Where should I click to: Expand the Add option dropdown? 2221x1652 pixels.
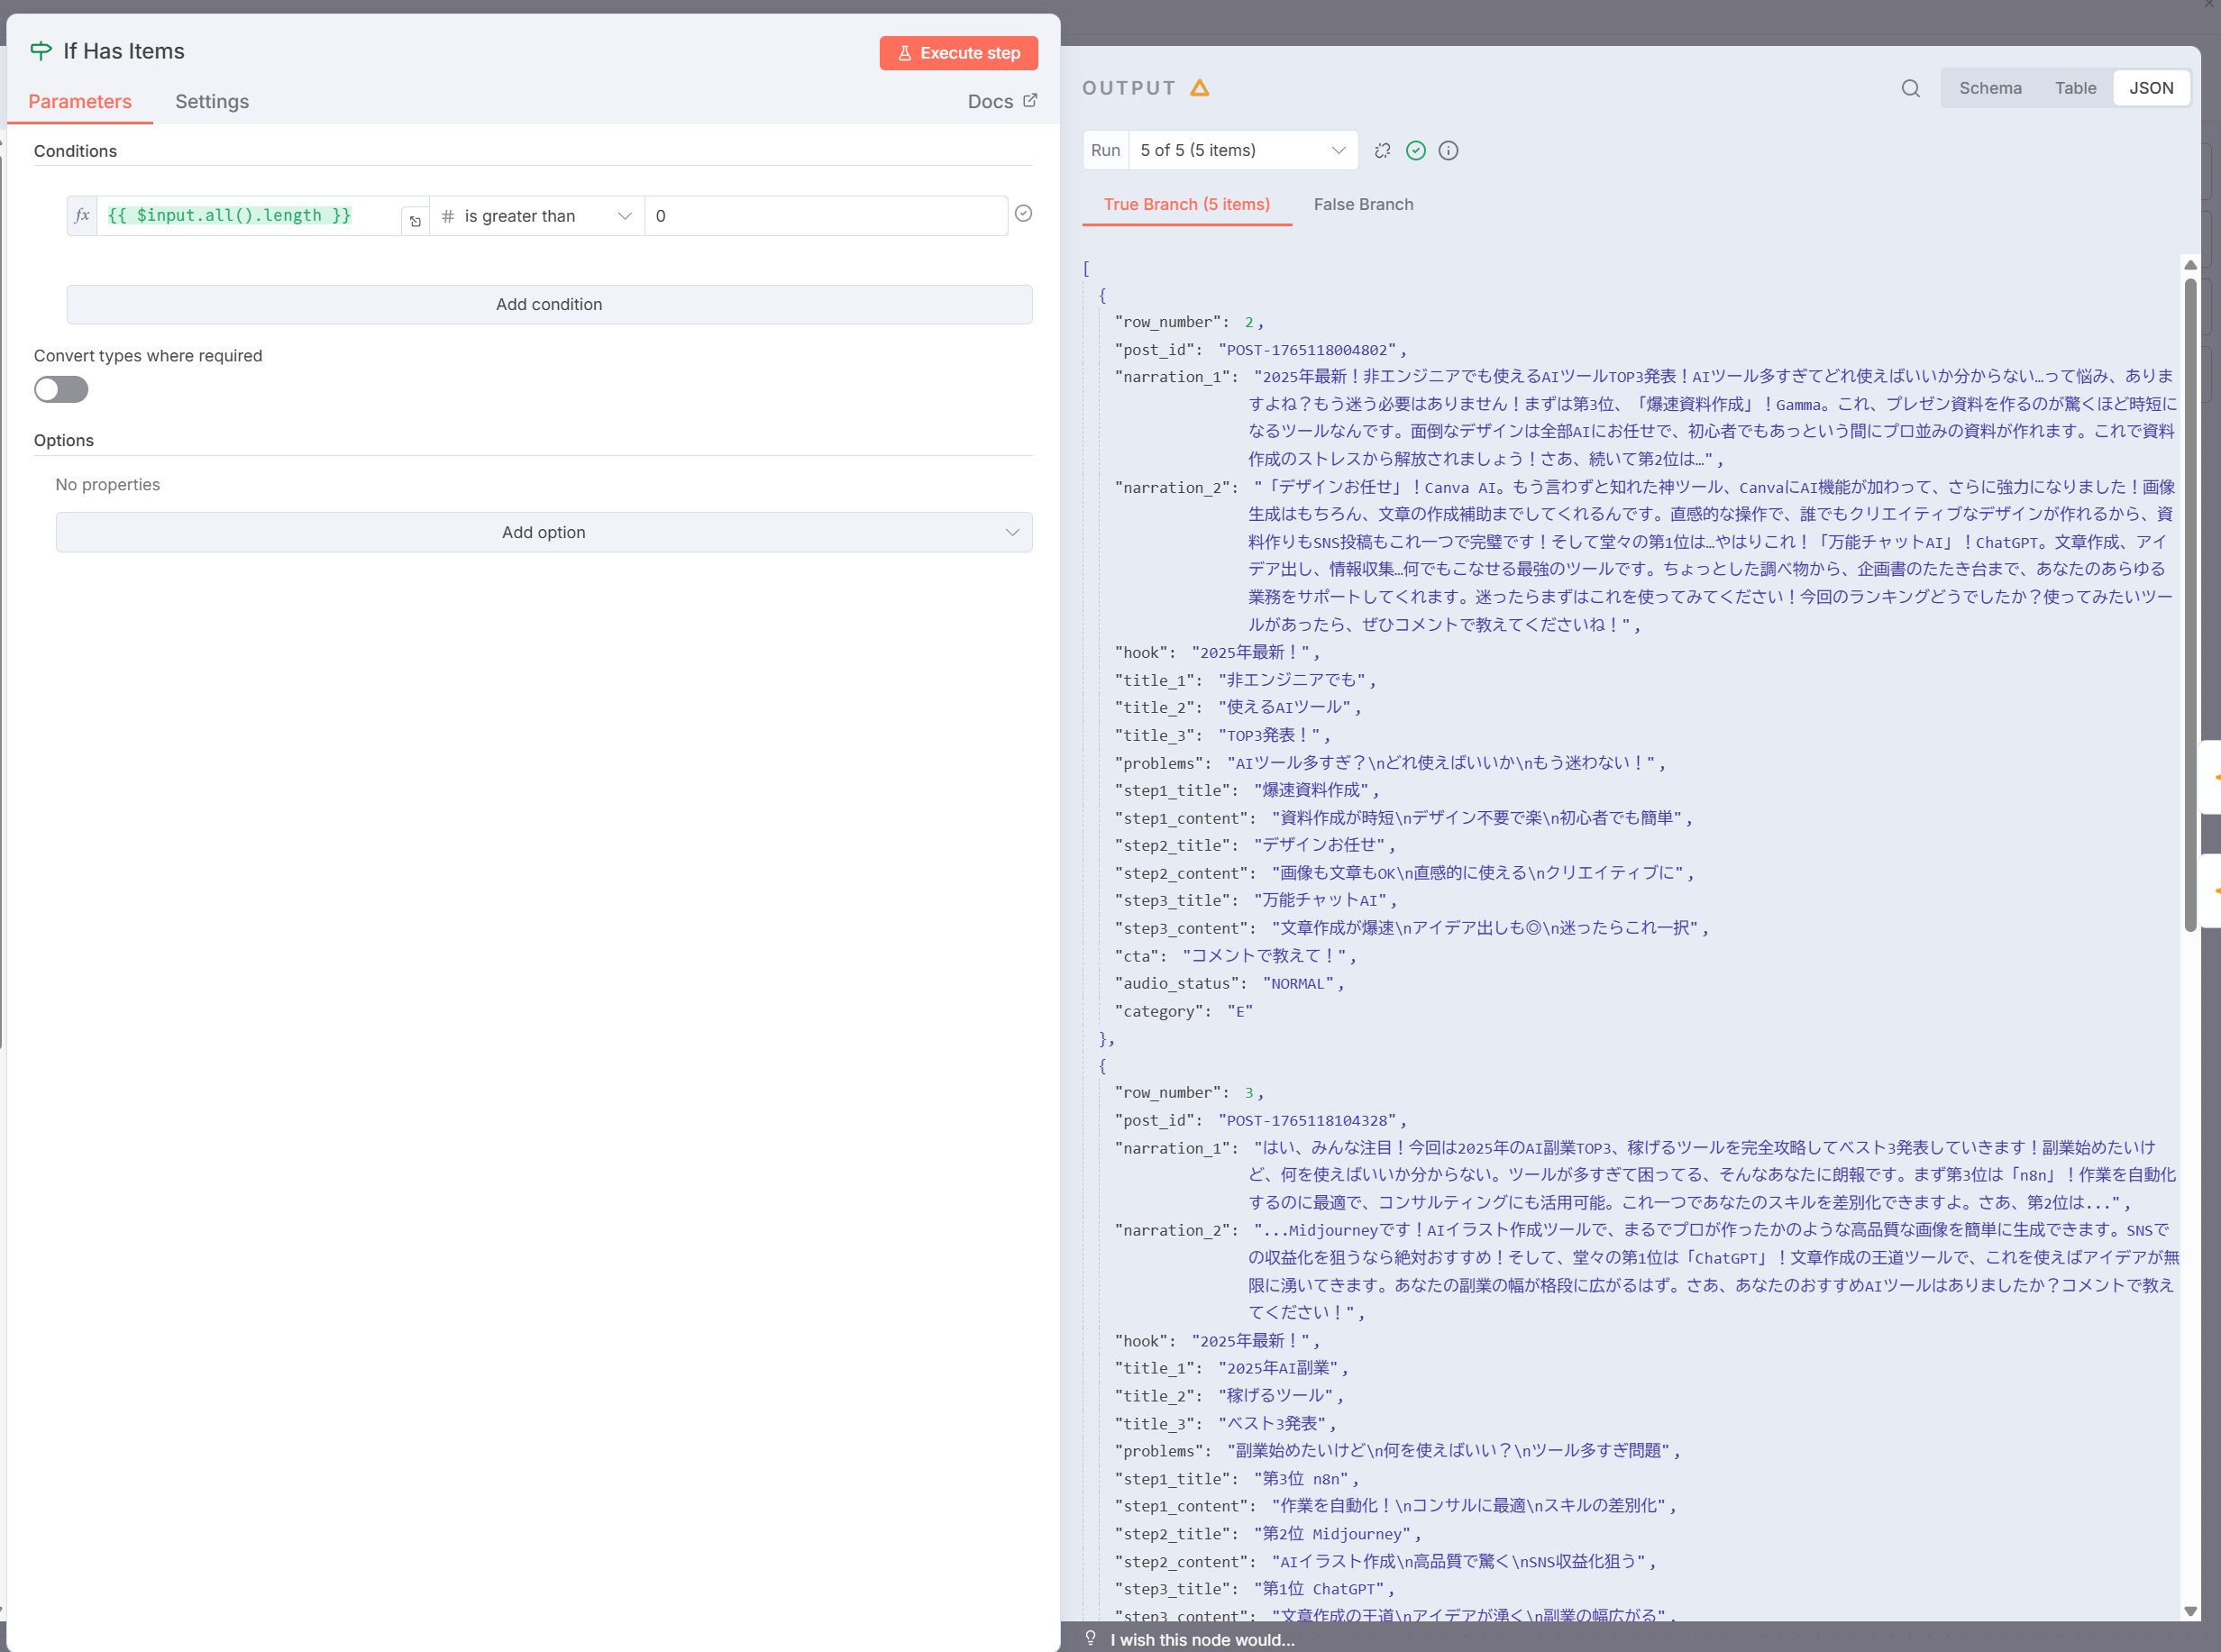pos(544,532)
